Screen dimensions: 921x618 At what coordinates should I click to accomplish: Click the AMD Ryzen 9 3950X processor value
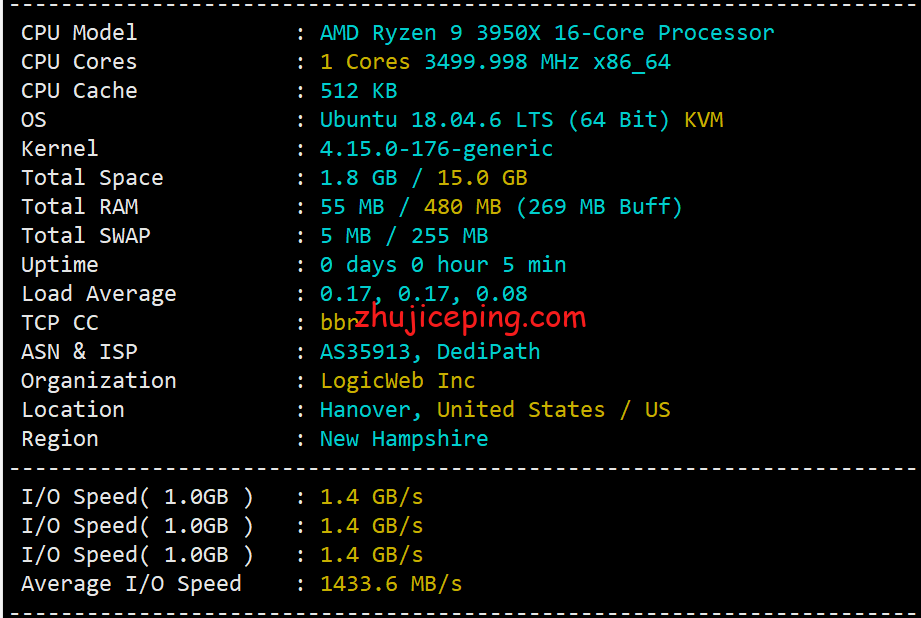[546, 33]
